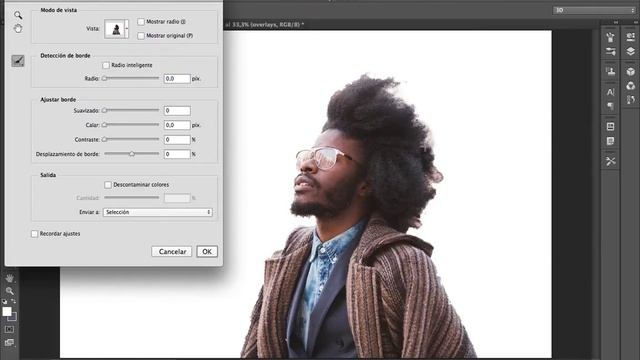This screenshot has width=640, height=360.
Task: Swap foreground and background colors
Action: (13, 301)
